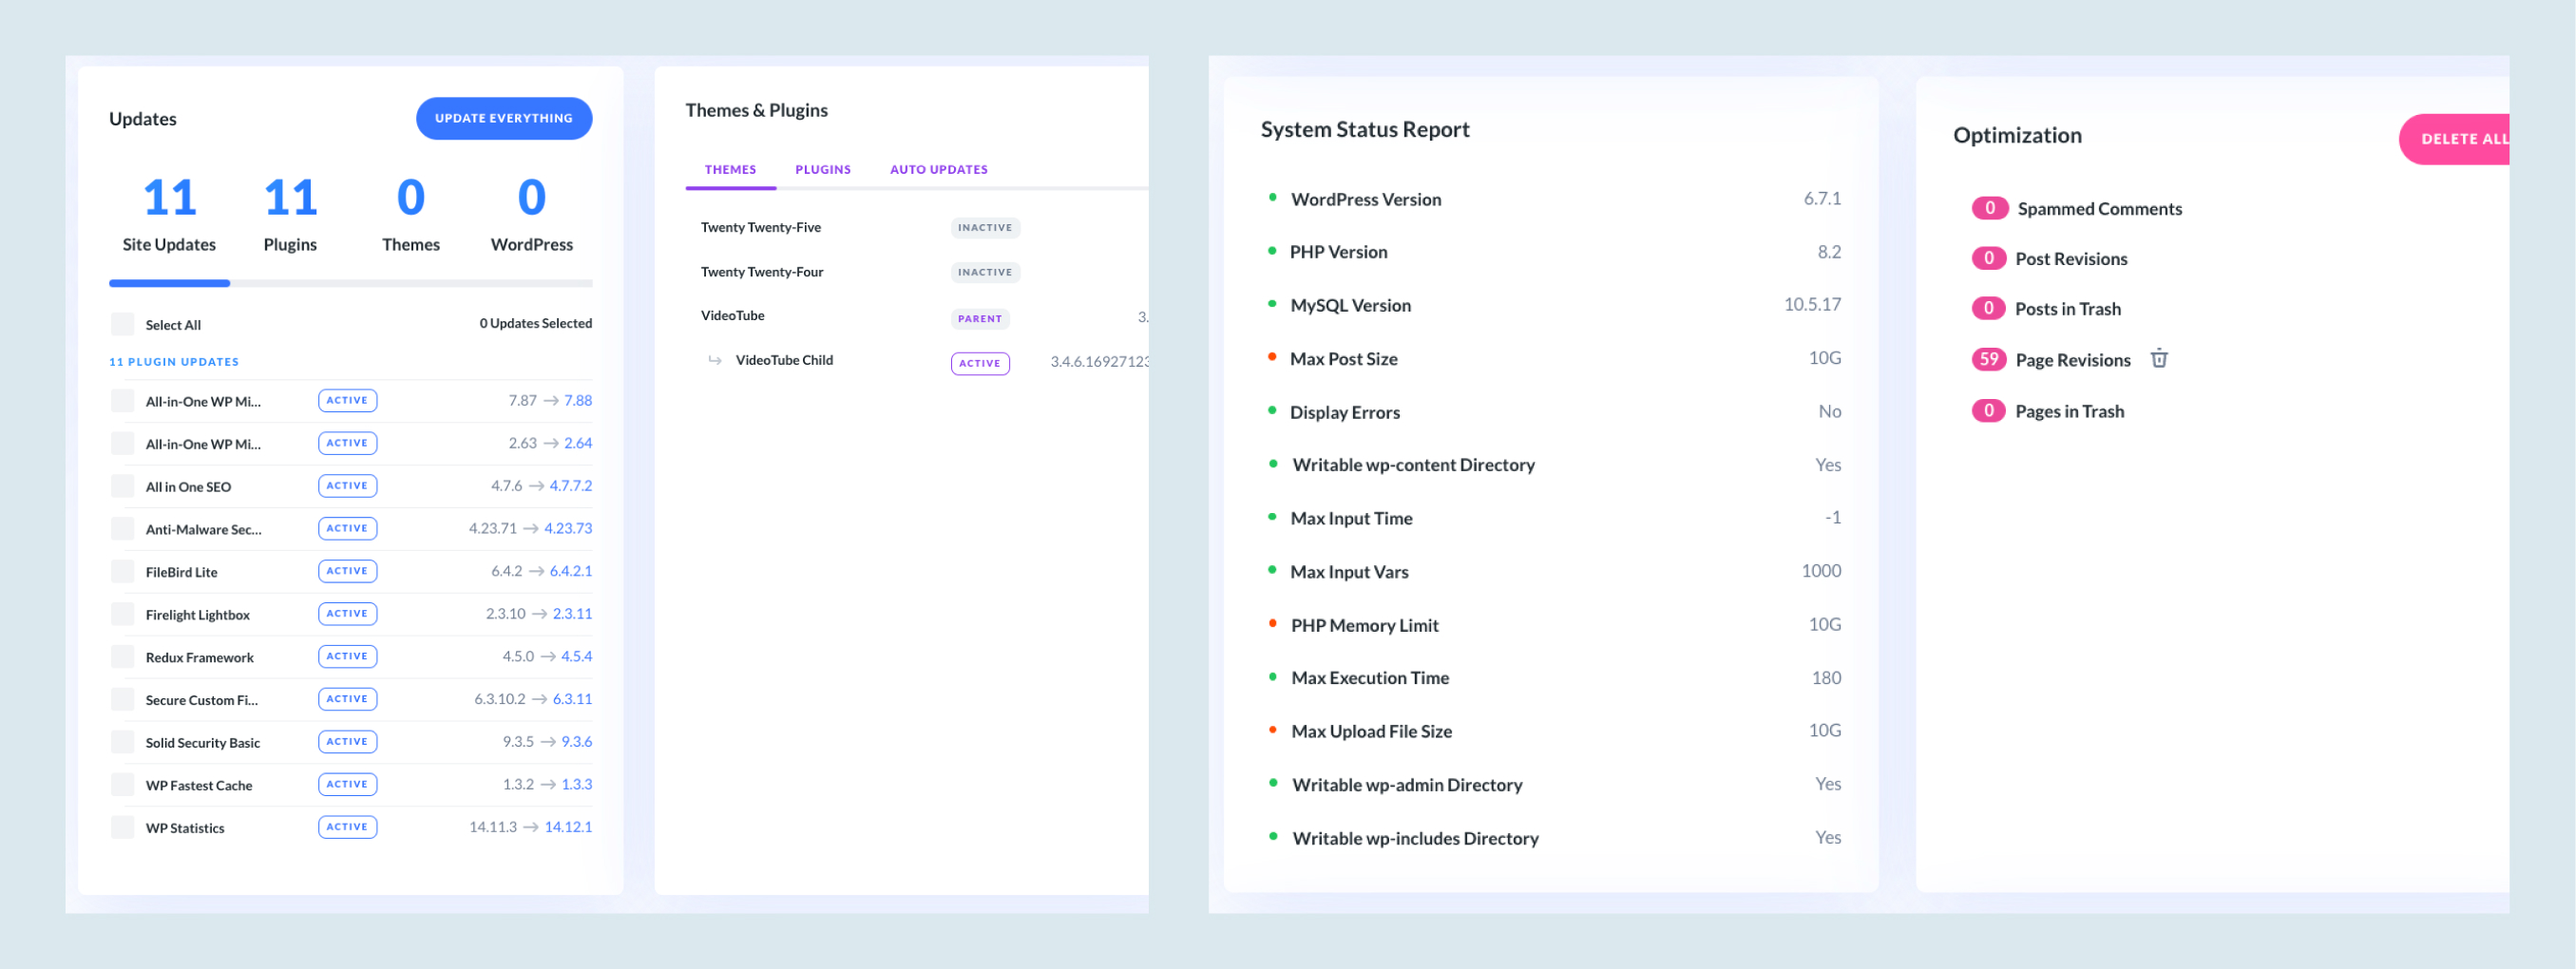Click the PHP Memory Limit label
Screen dimensions: 2576x969
coord(1365,625)
